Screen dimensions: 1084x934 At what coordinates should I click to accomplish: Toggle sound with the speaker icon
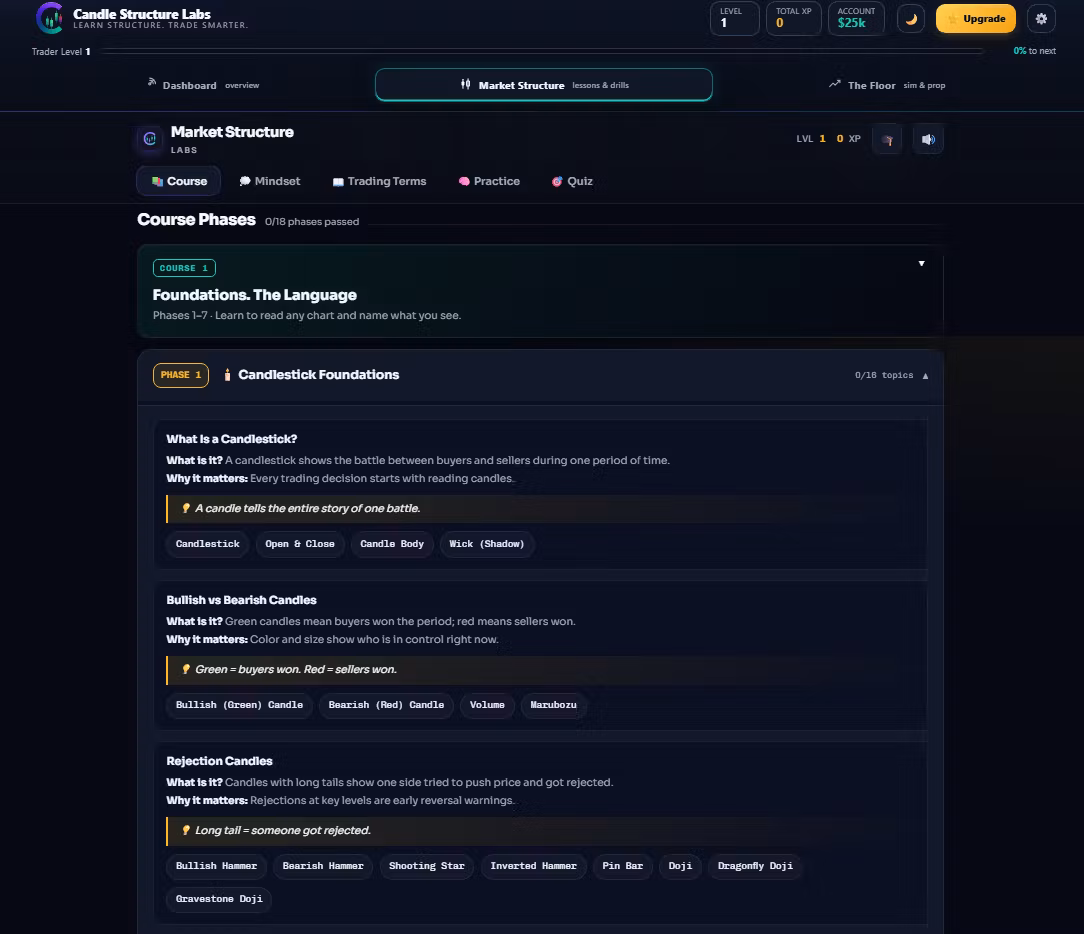[x=928, y=139]
